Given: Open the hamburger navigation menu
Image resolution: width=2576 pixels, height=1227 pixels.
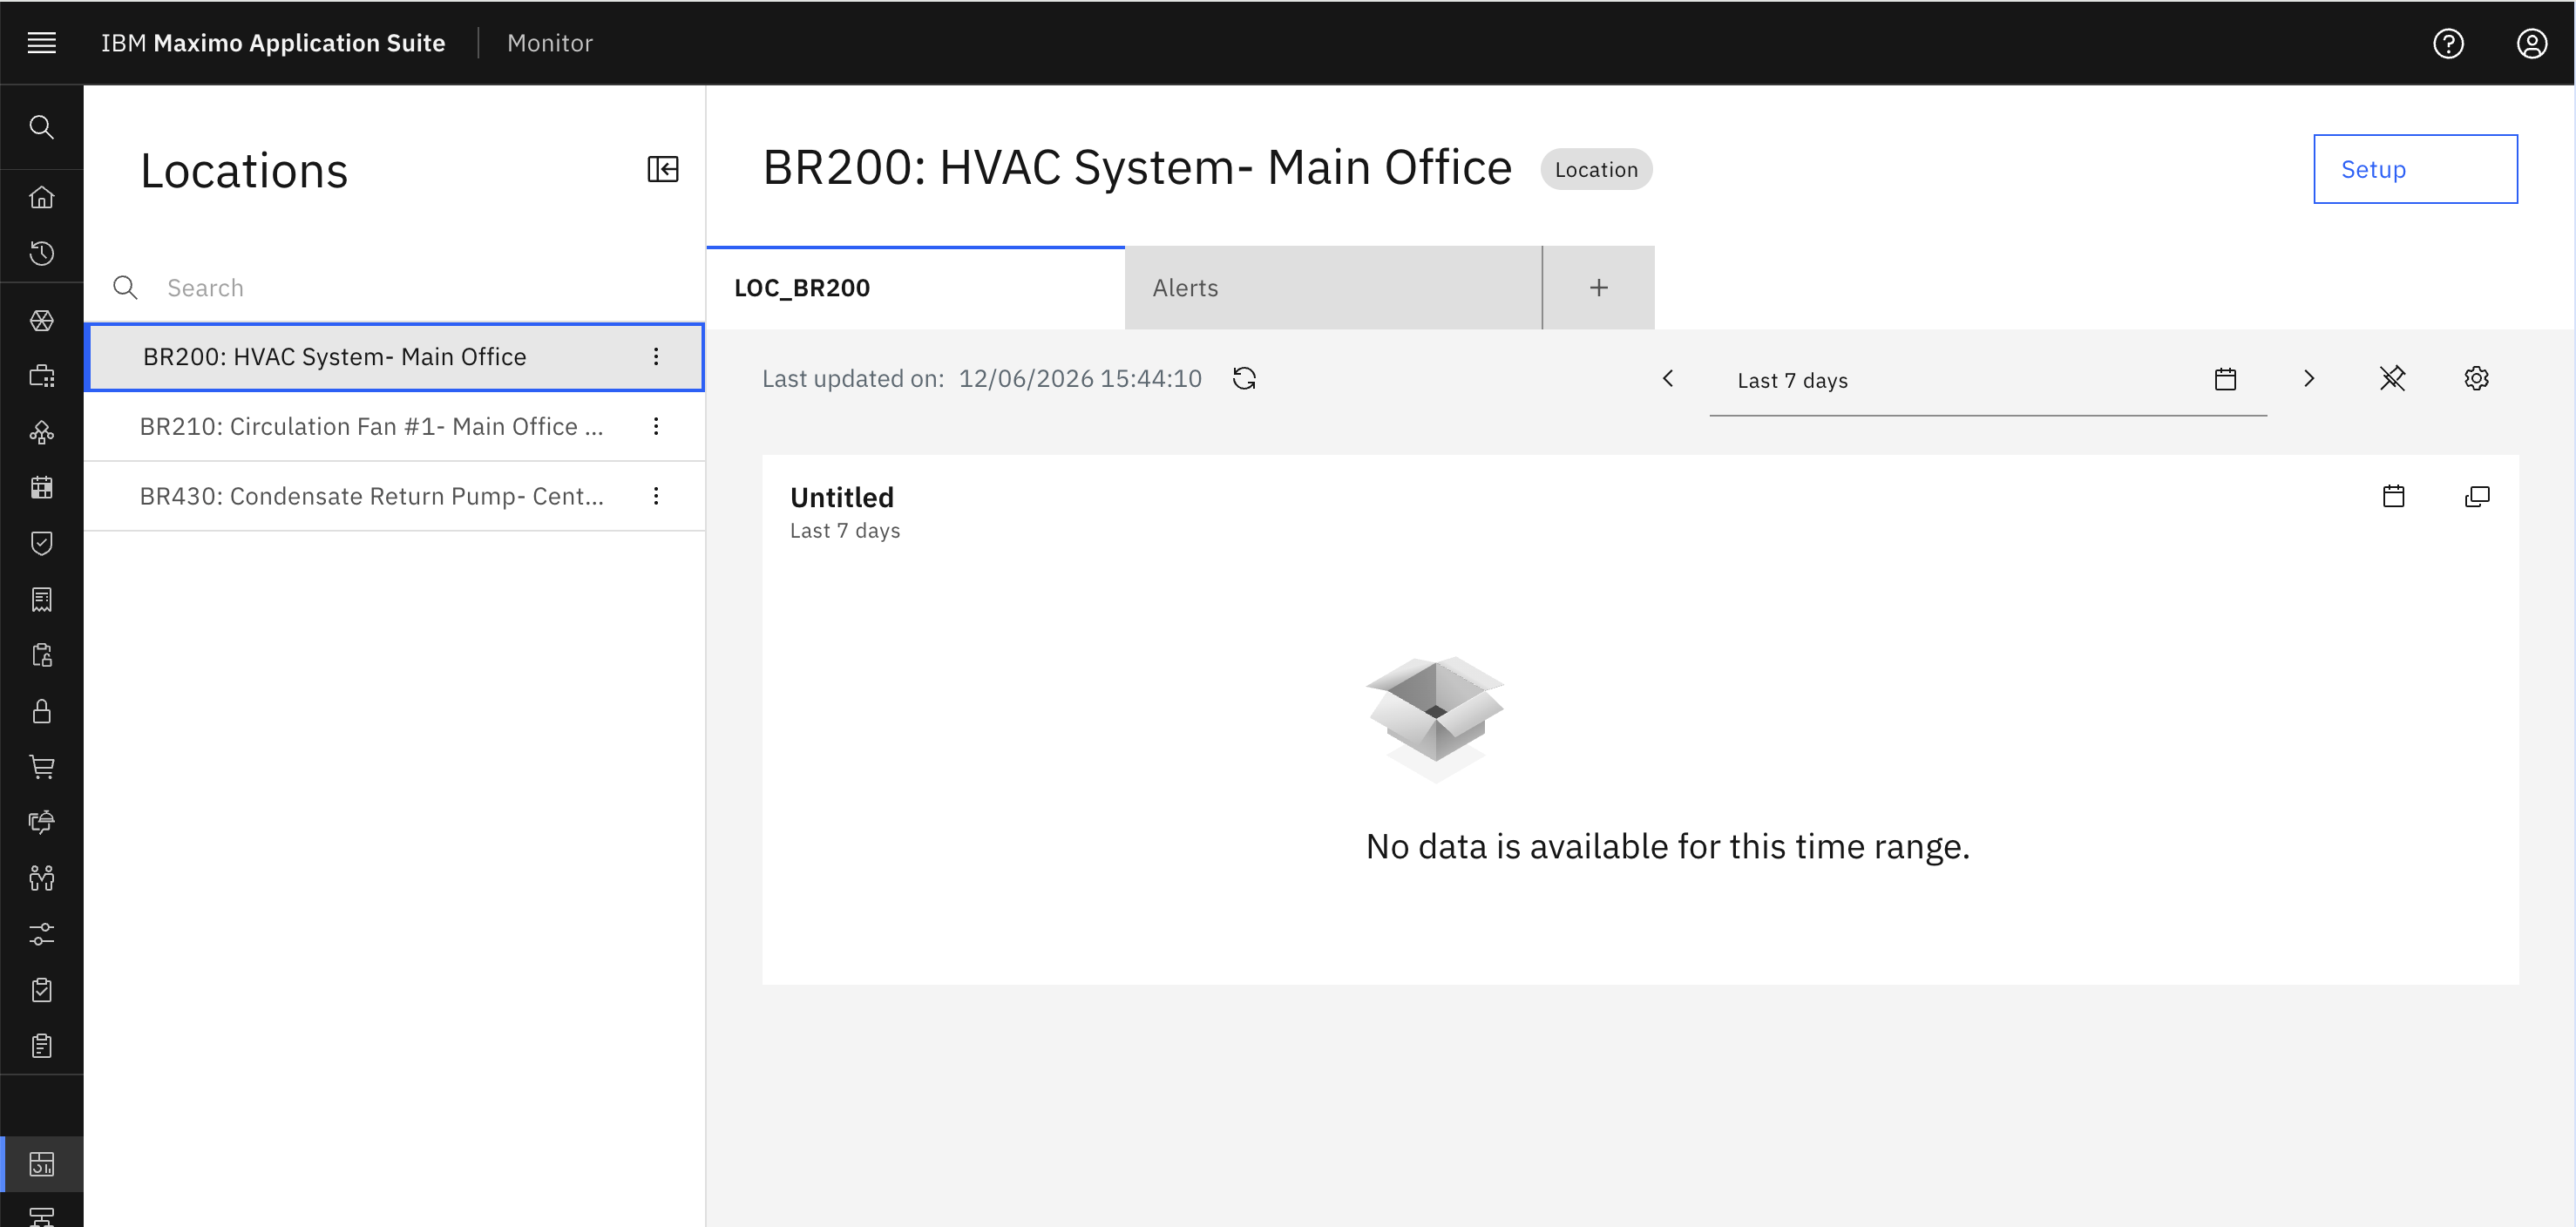Looking at the screenshot, I should [41, 43].
